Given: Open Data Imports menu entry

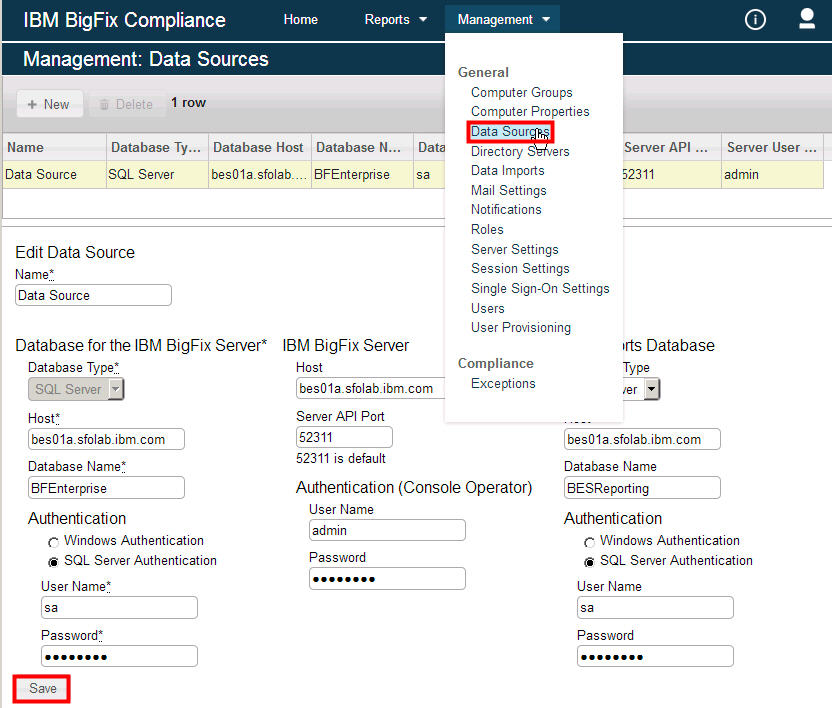Looking at the screenshot, I should (x=508, y=170).
